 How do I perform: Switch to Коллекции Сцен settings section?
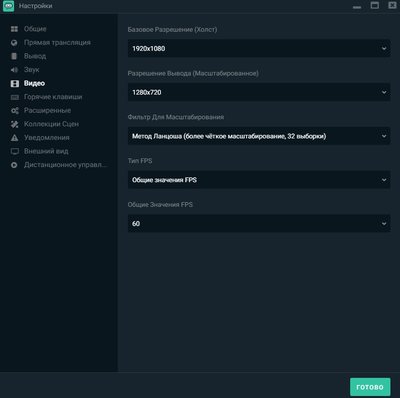[x=51, y=124]
